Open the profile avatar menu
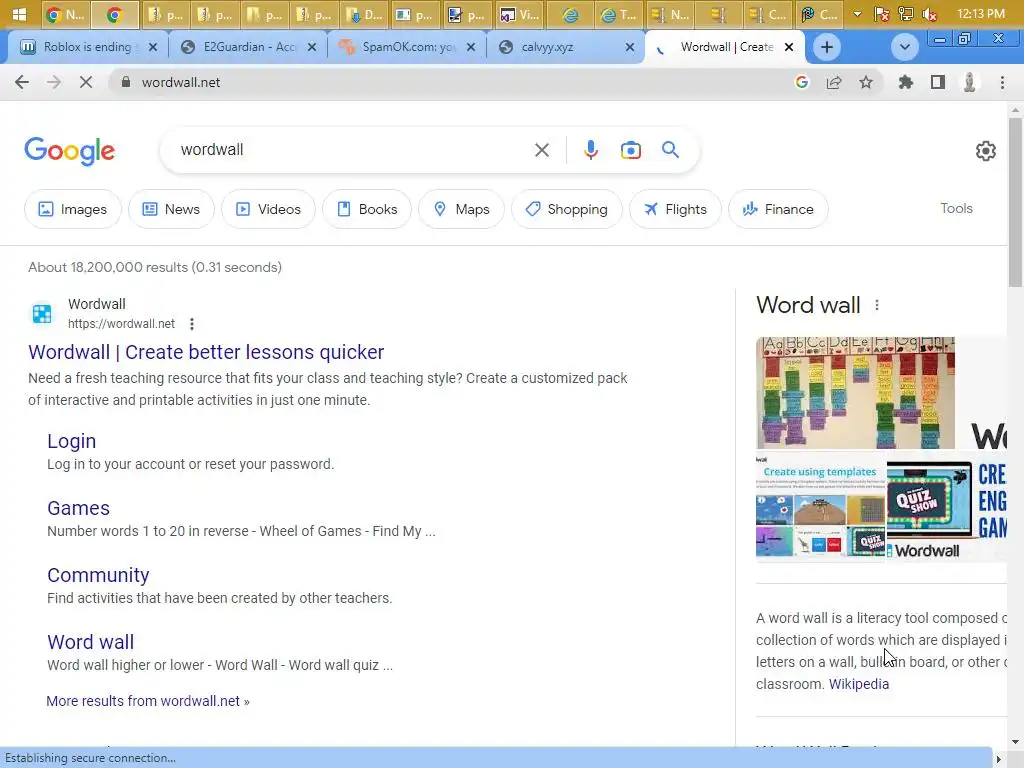This screenshot has height=768, width=1024. tap(970, 82)
